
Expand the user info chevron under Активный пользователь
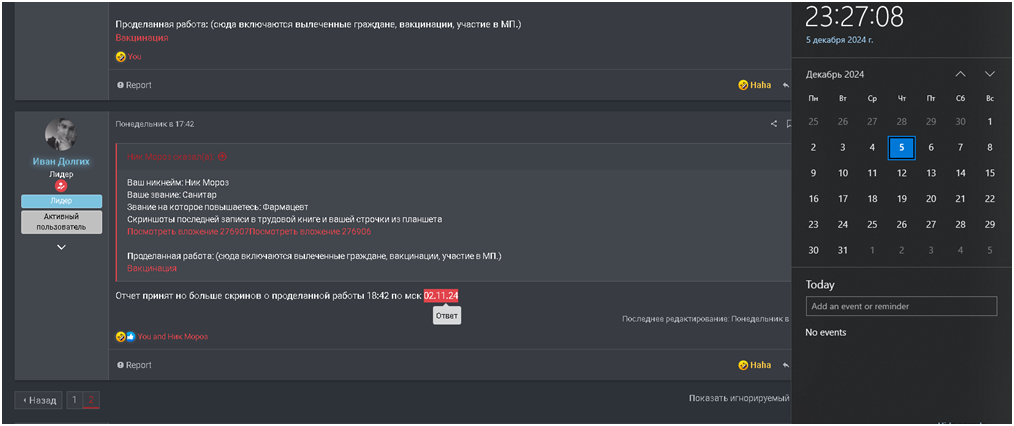61,247
